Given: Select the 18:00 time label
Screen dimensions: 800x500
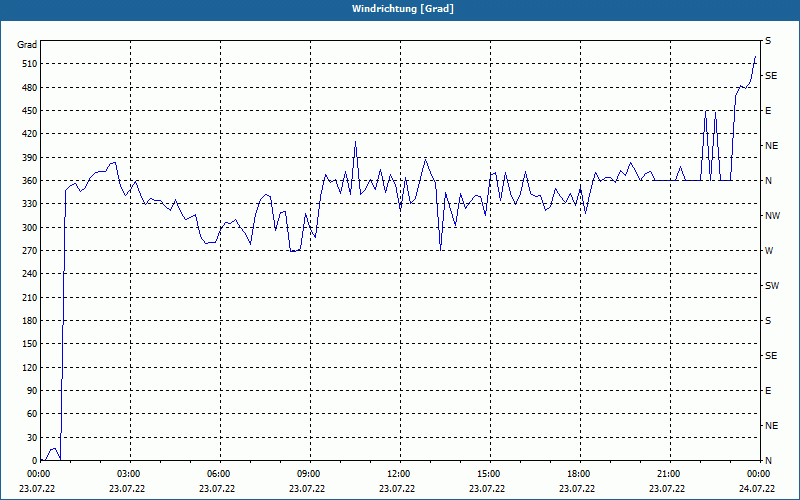Looking at the screenshot, I should [578, 474].
